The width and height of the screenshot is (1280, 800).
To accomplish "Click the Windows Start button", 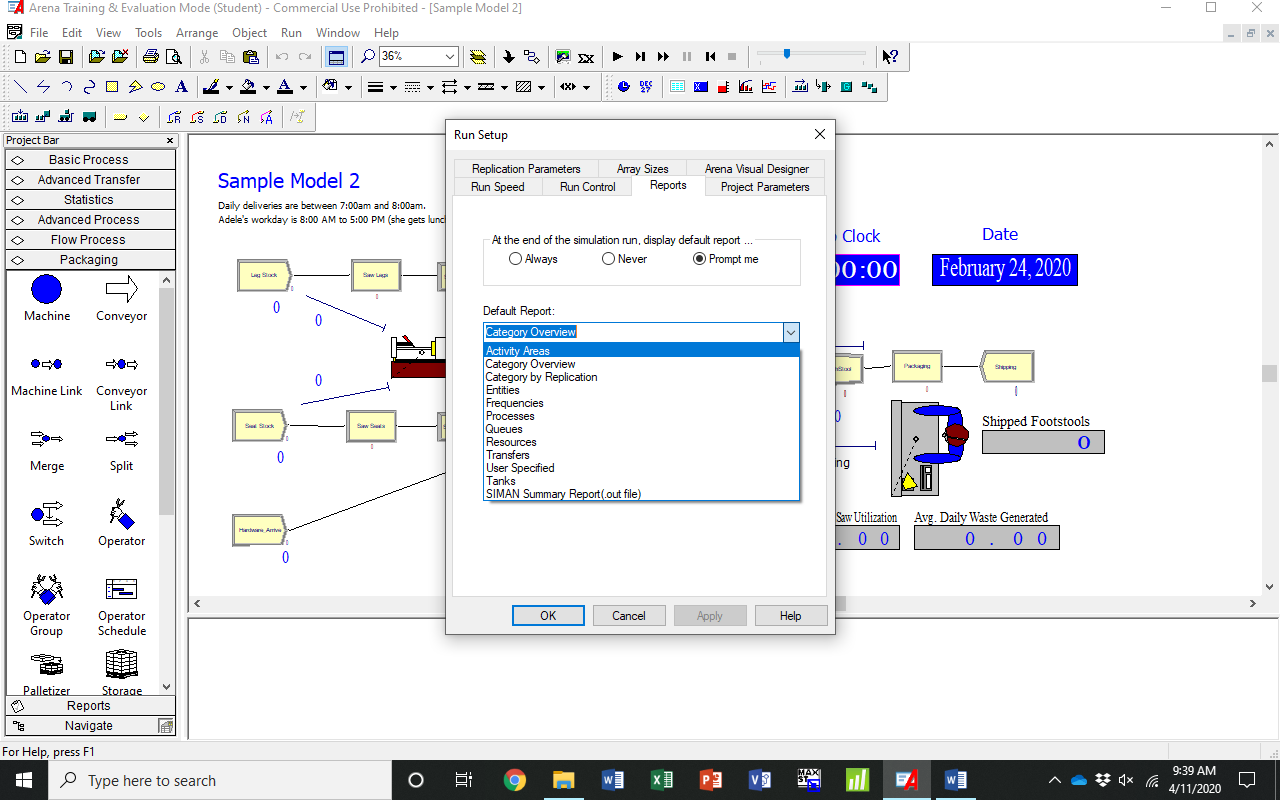I will (x=23, y=780).
